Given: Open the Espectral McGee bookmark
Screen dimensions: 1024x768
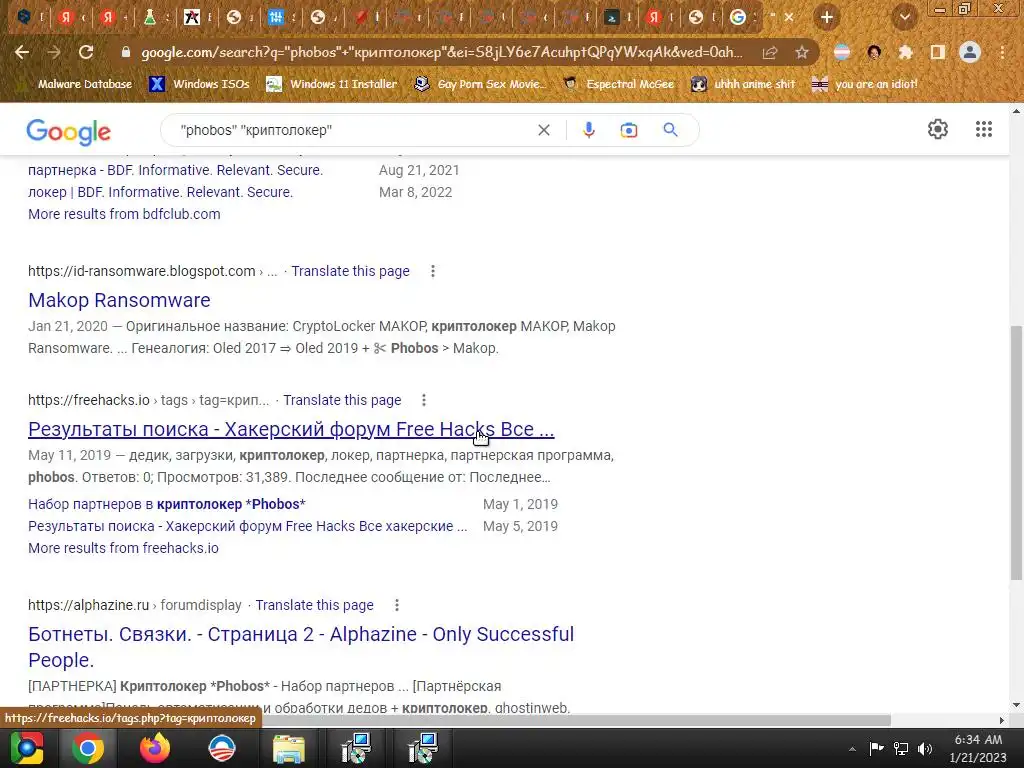Looking at the screenshot, I should point(619,84).
